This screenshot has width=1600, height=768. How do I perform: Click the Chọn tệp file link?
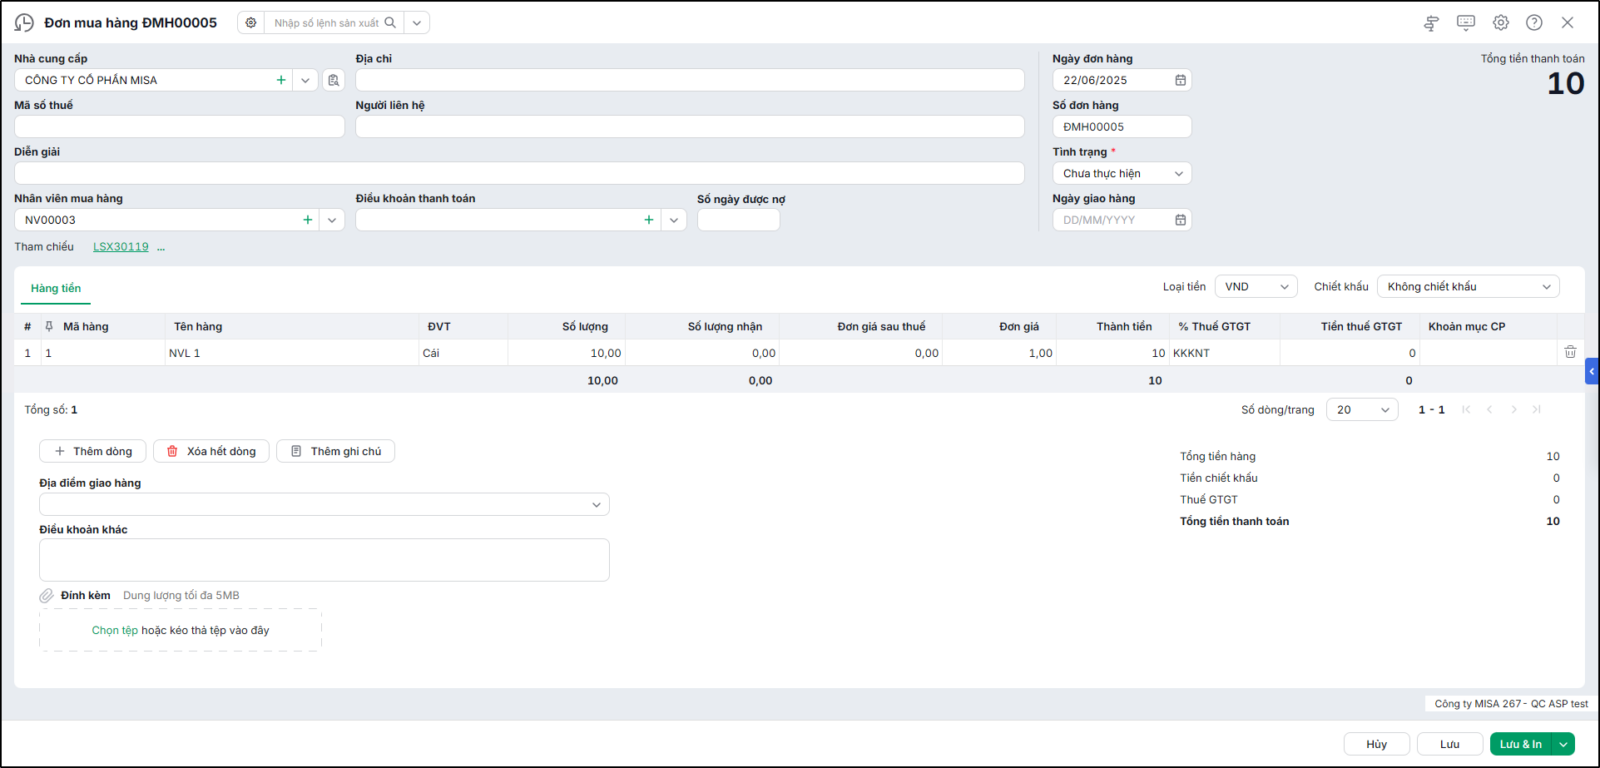click(115, 631)
